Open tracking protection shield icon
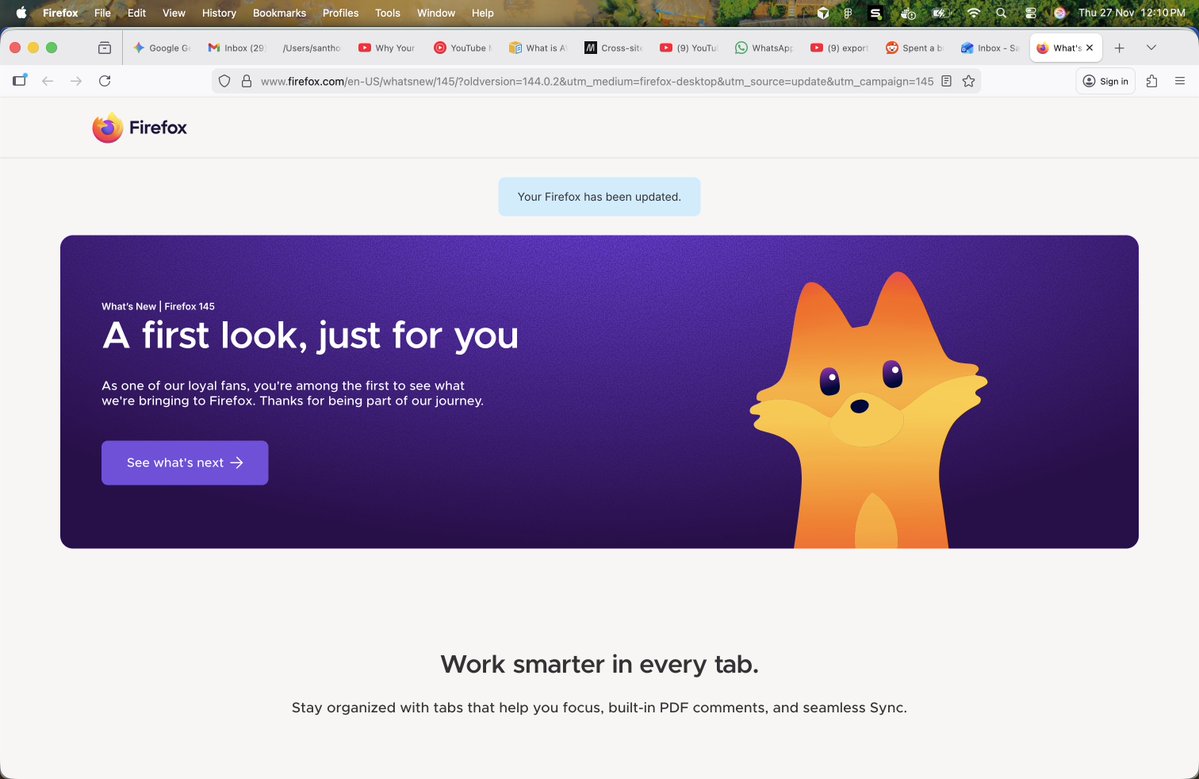This screenshot has height=779, width=1199. tap(224, 81)
